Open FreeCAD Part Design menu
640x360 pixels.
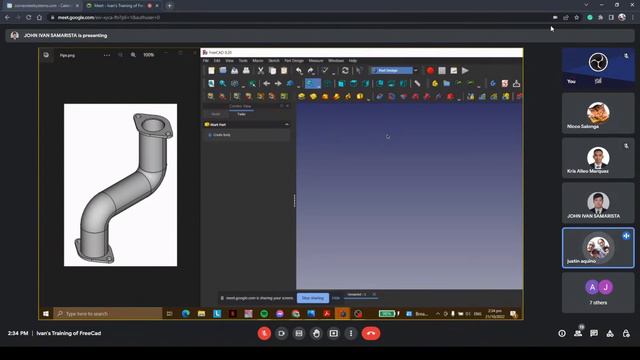294,60
